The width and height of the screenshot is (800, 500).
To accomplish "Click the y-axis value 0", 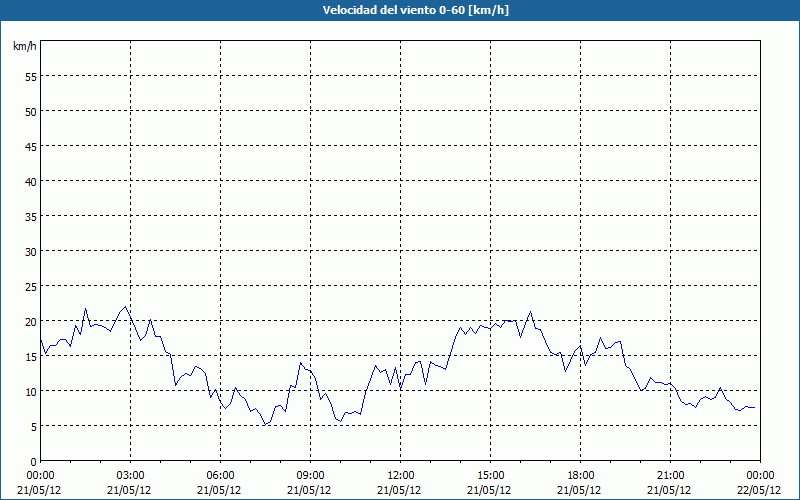I will [34, 462].
